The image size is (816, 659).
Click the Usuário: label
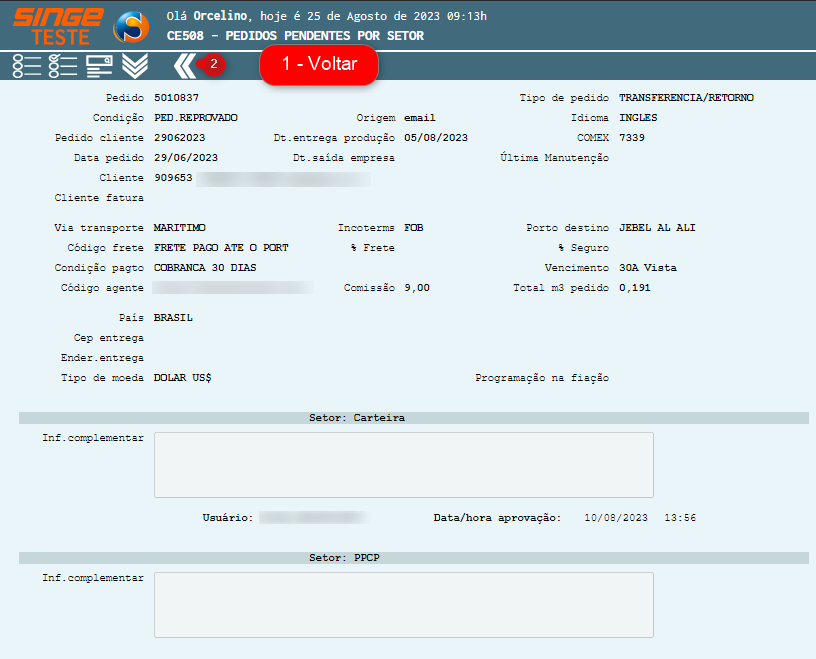[x=228, y=518]
